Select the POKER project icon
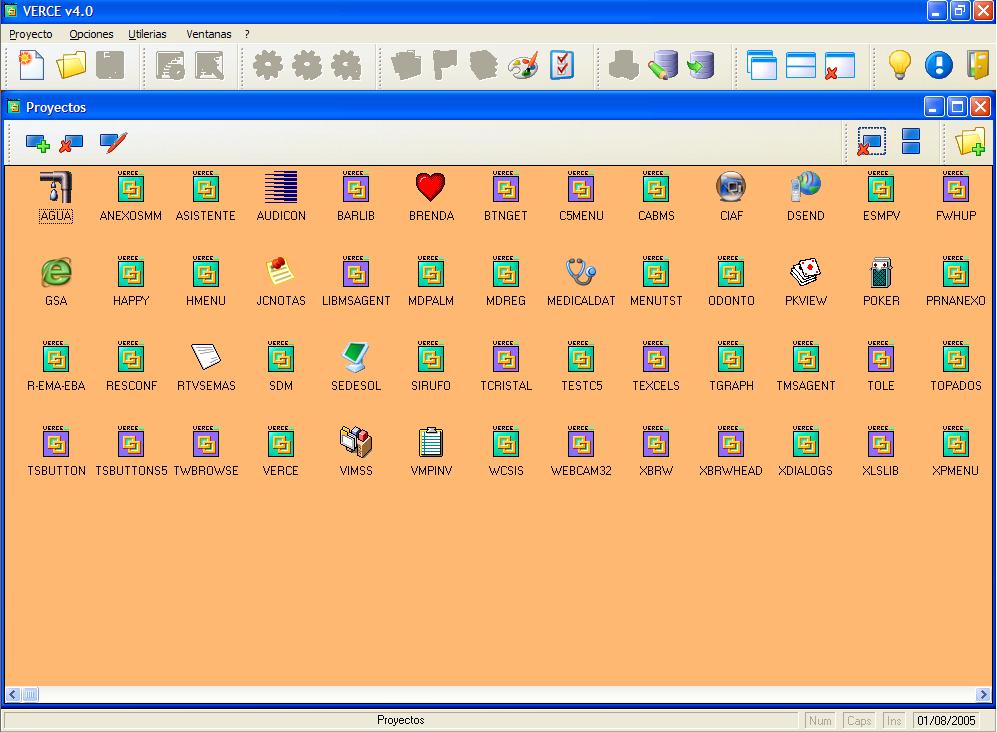 pyautogui.click(x=880, y=272)
